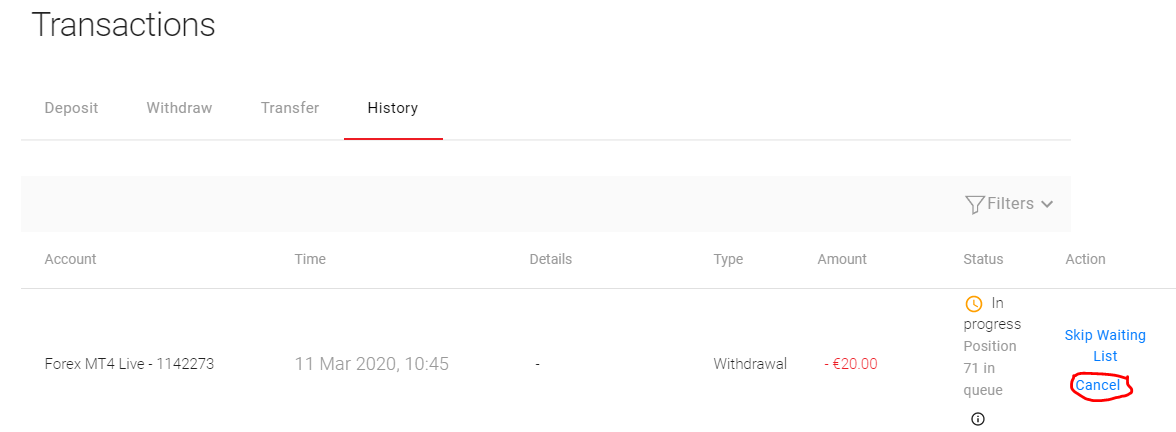Click the Details column header
The width and height of the screenshot is (1176, 432).
[550, 259]
